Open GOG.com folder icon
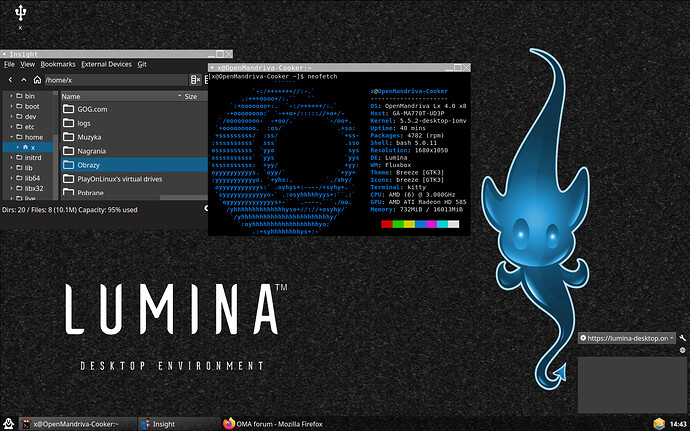 coord(68,109)
